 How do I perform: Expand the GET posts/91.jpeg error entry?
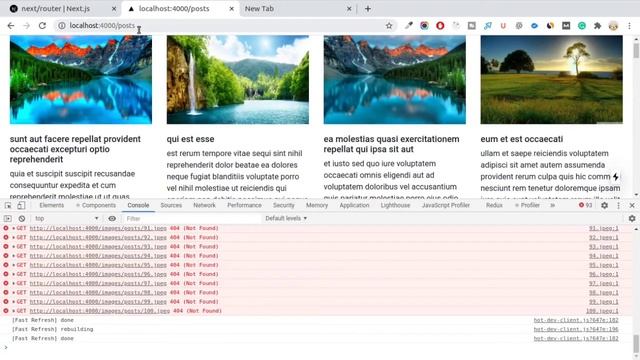tap(13, 228)
